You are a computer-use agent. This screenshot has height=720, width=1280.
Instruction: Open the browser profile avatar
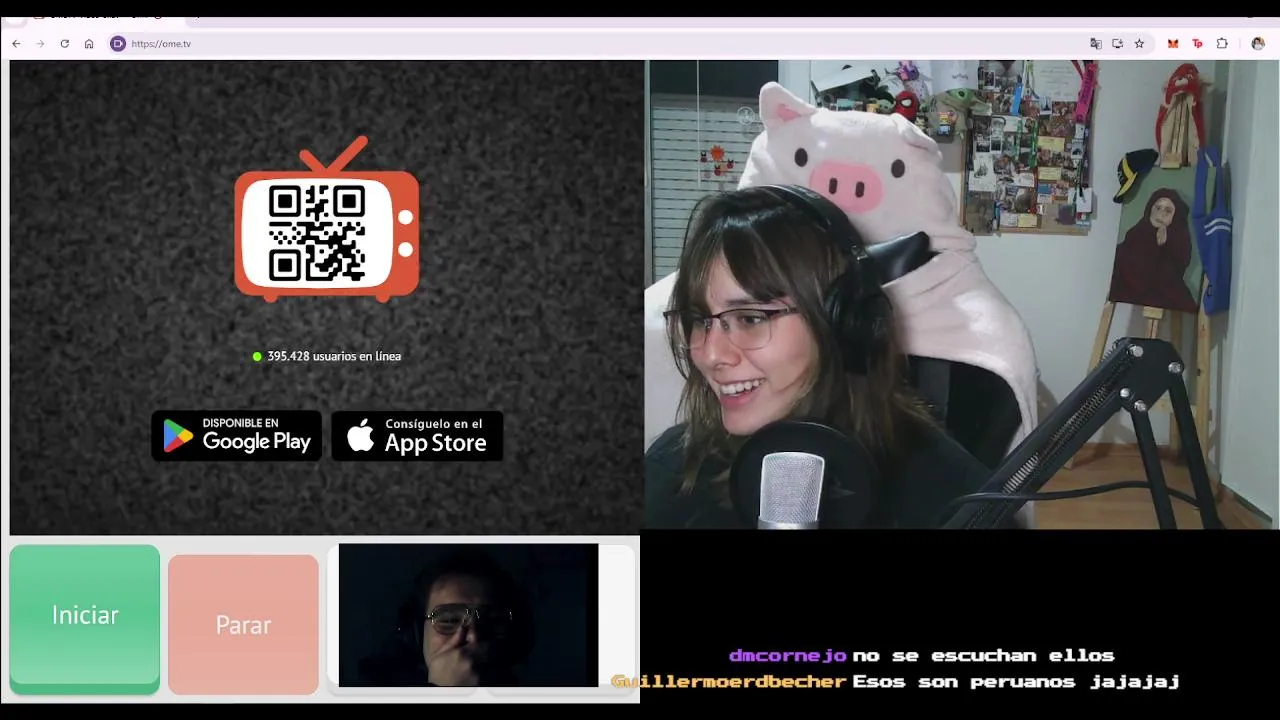tap(1258, 44)
